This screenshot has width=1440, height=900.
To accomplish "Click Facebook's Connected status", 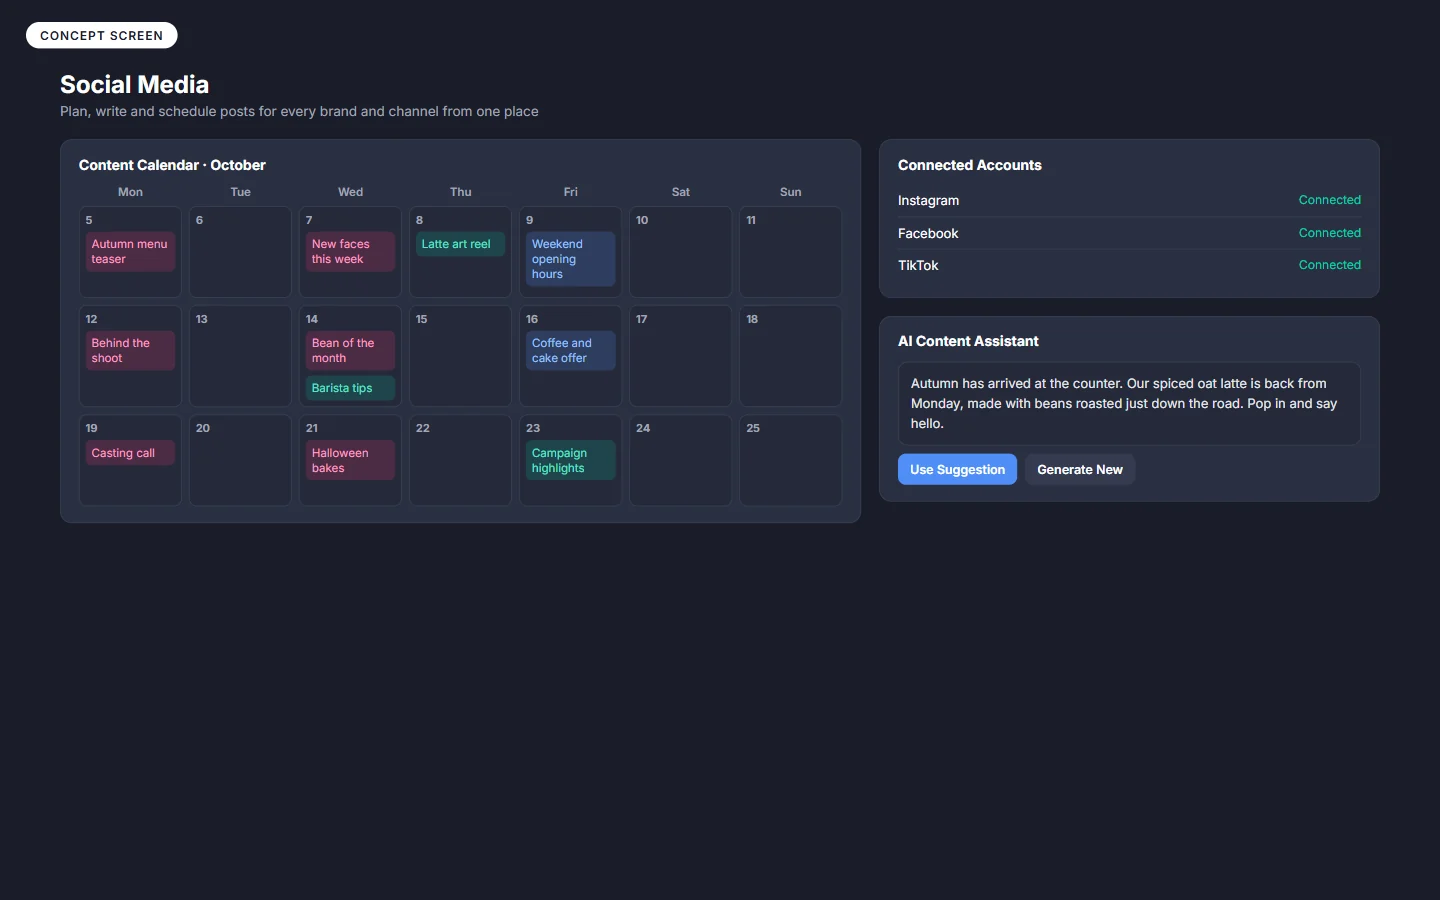I will pyautogui.click(x=1329, y=233).
